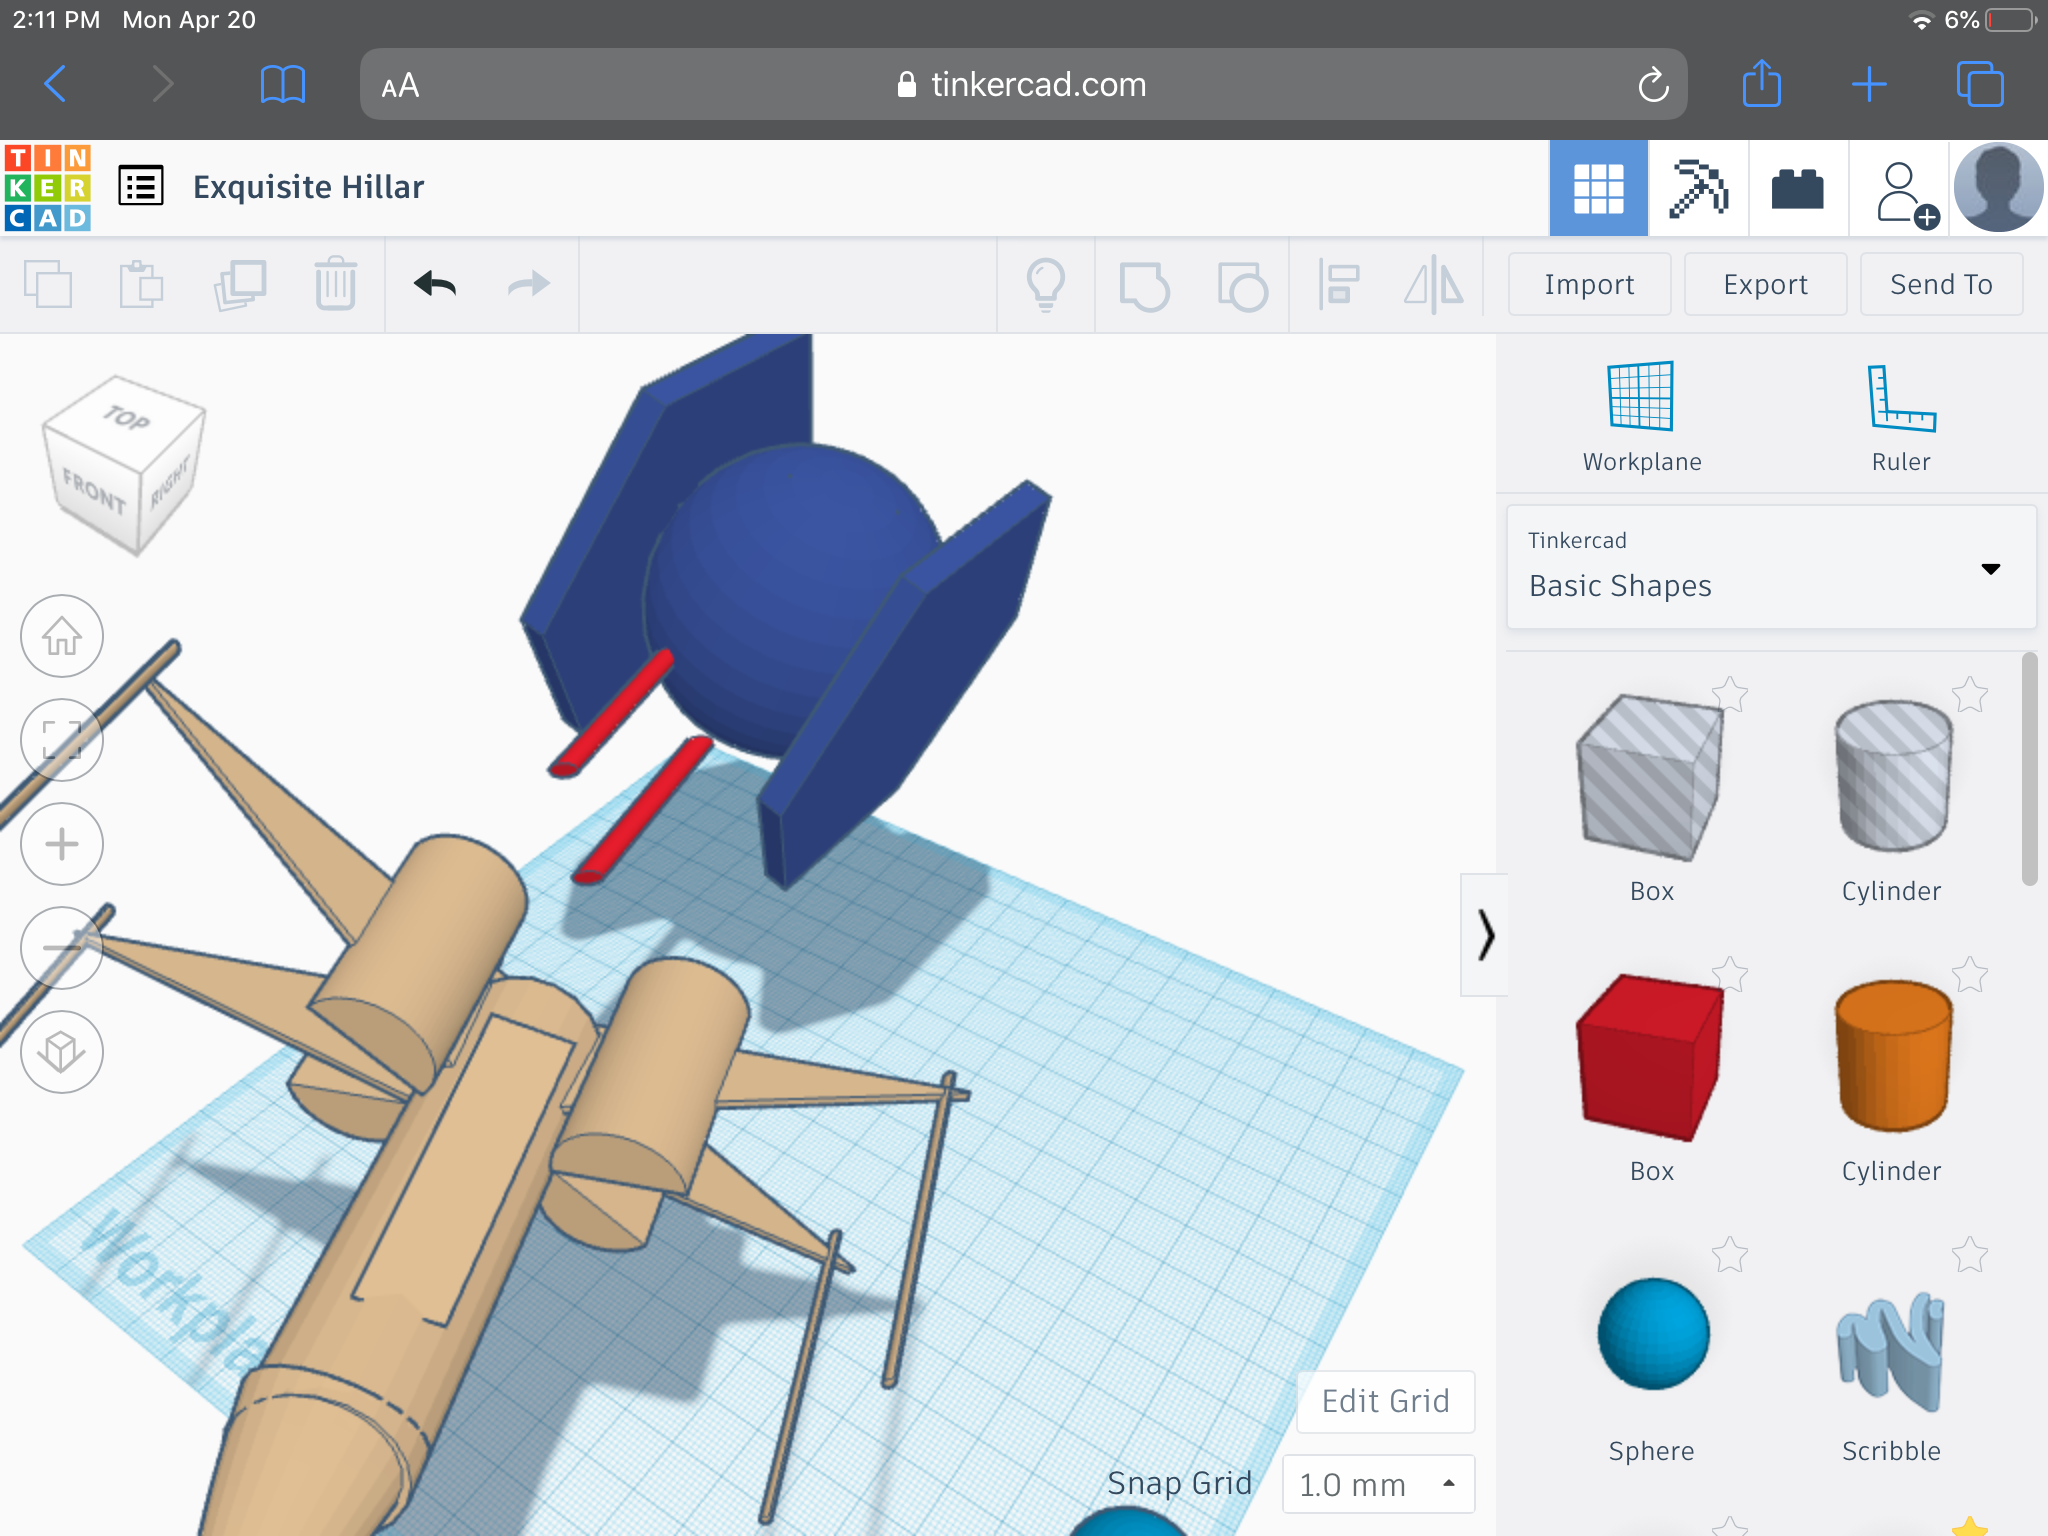Collapse the shapes panel chevron
Screen dimensions: 2048x1536
(x=1485, y=935)
